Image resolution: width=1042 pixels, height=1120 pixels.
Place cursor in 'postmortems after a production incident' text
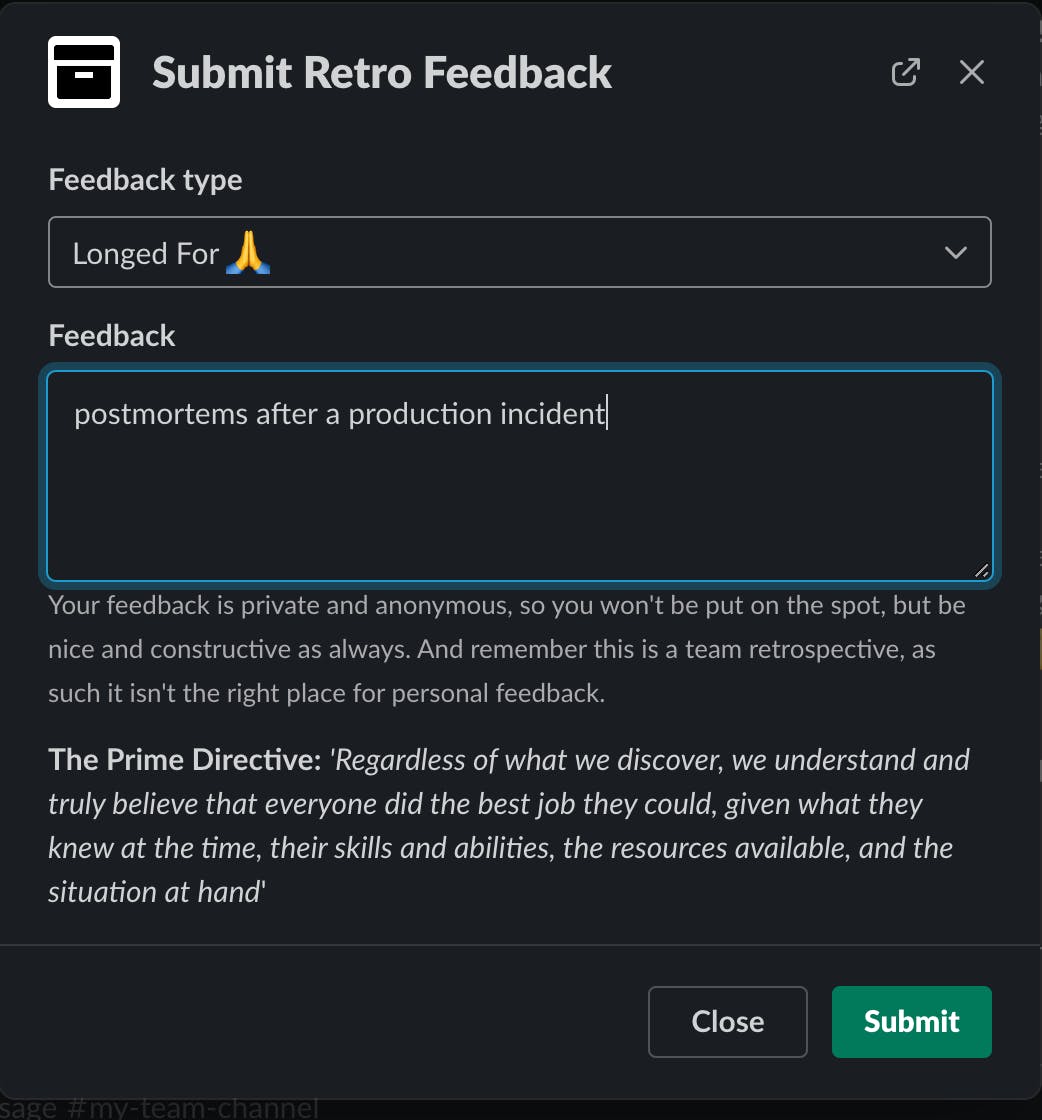(x=340, y=414)
